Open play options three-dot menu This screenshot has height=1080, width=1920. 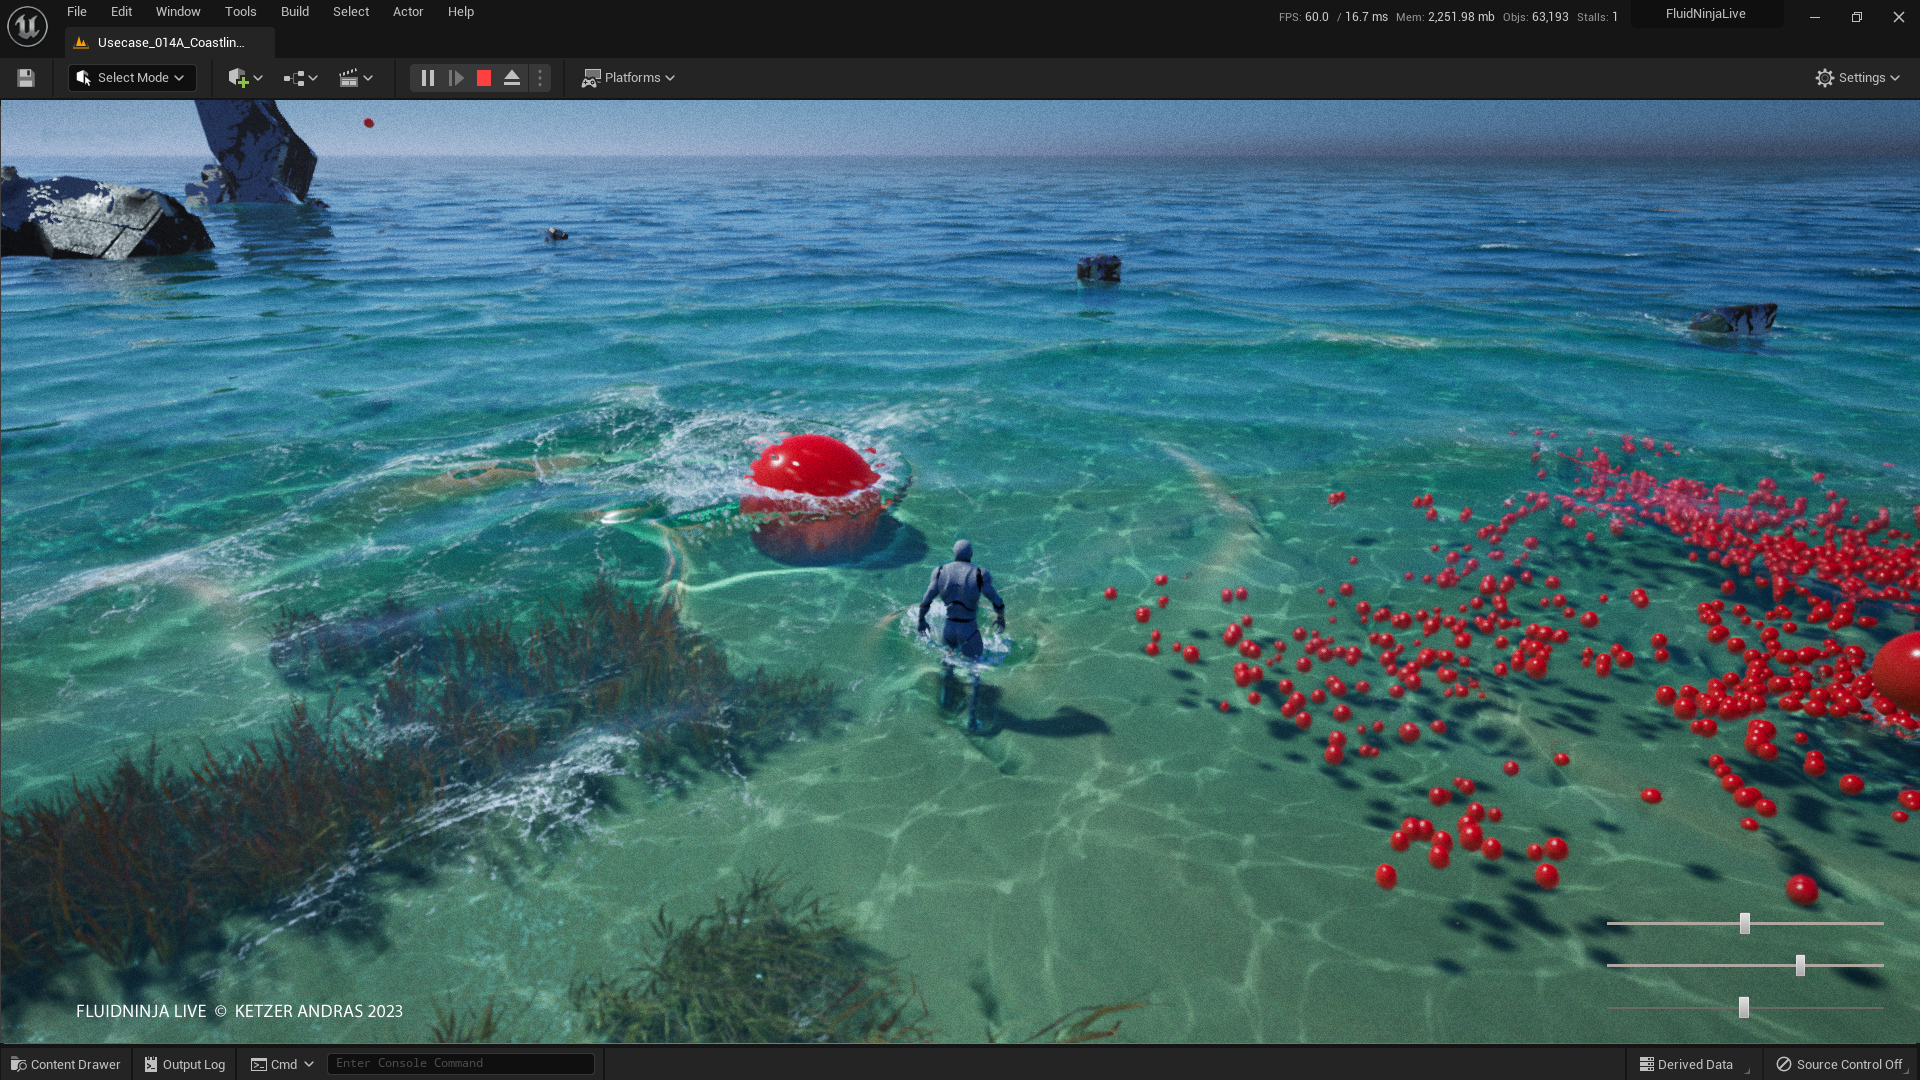tap(540, 78)
